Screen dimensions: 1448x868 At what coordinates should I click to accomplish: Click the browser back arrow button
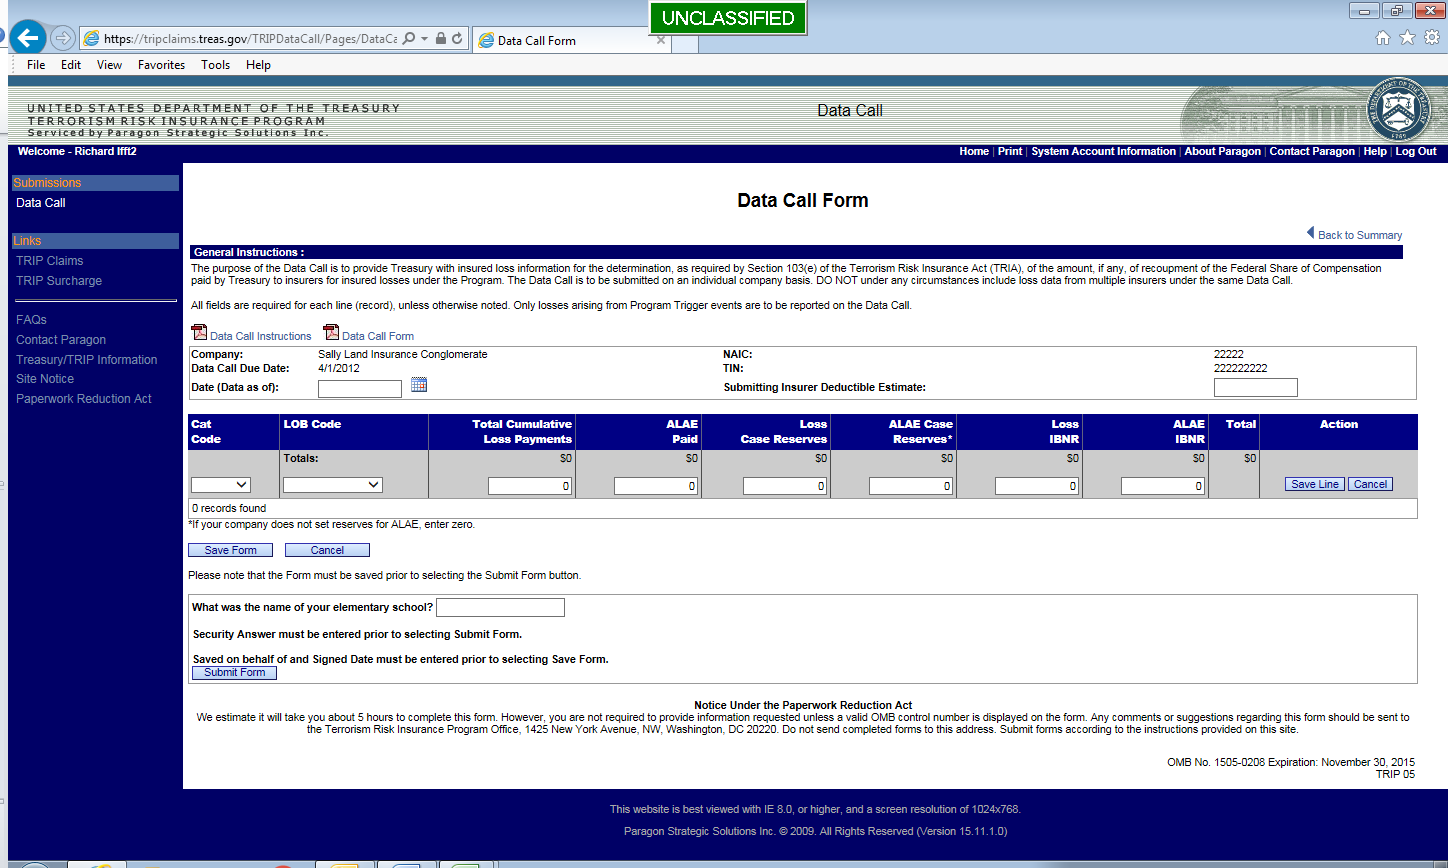(29, 39)
